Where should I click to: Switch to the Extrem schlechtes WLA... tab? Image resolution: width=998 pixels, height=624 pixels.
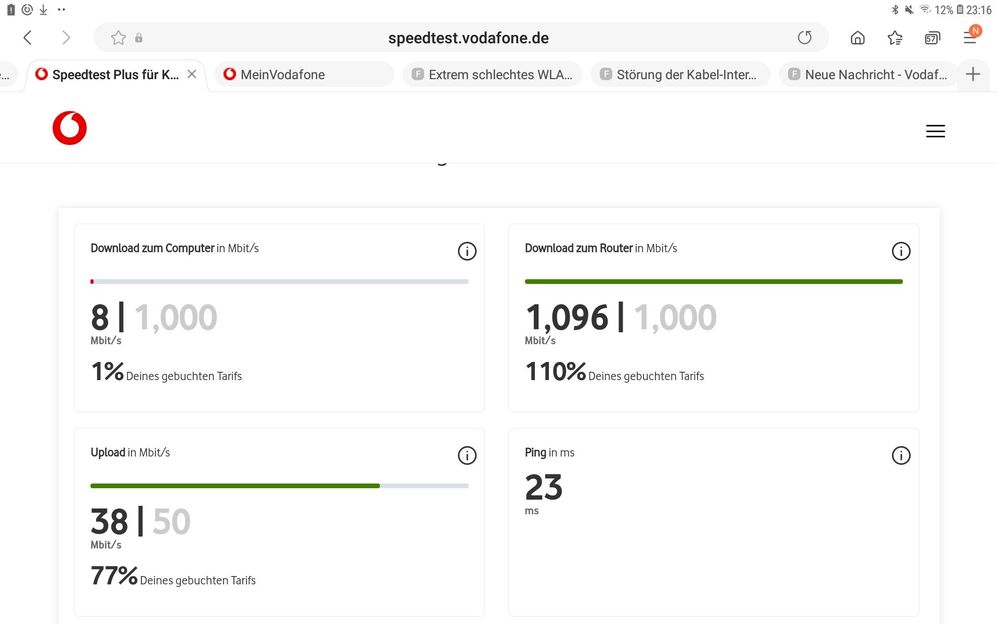pos(492,74)
